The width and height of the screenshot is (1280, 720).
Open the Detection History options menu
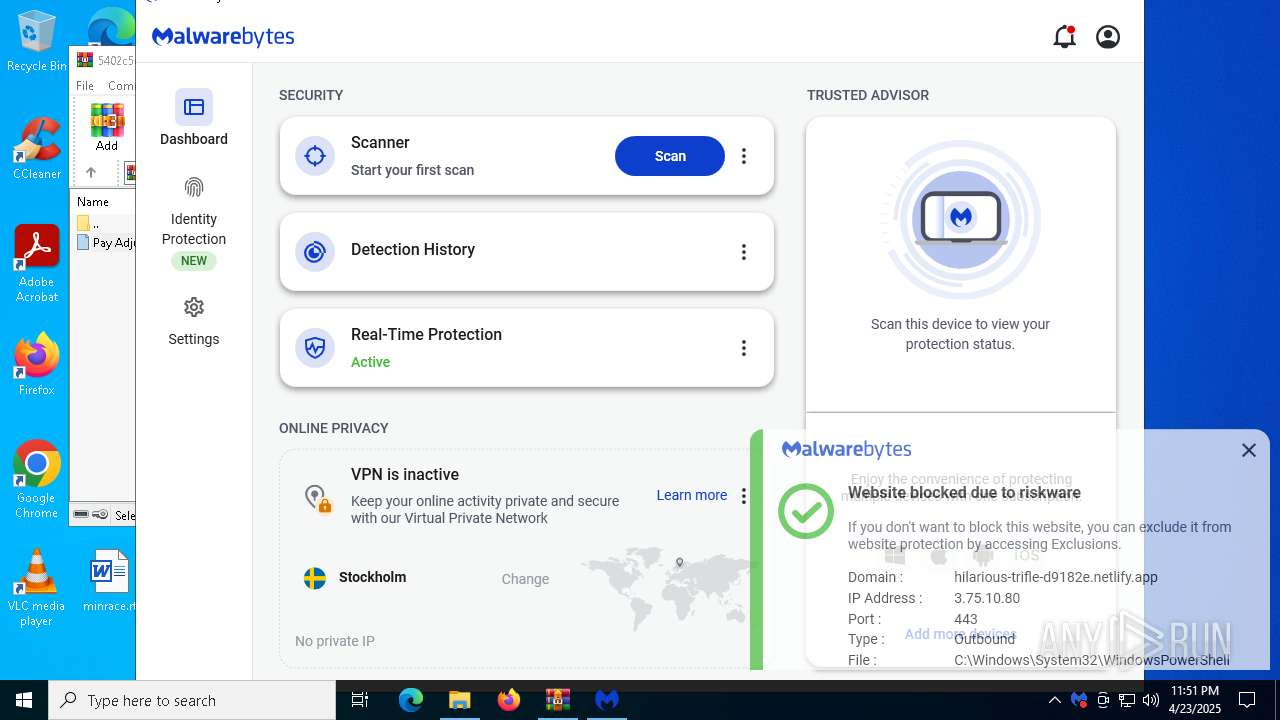(x=743, y=252)
